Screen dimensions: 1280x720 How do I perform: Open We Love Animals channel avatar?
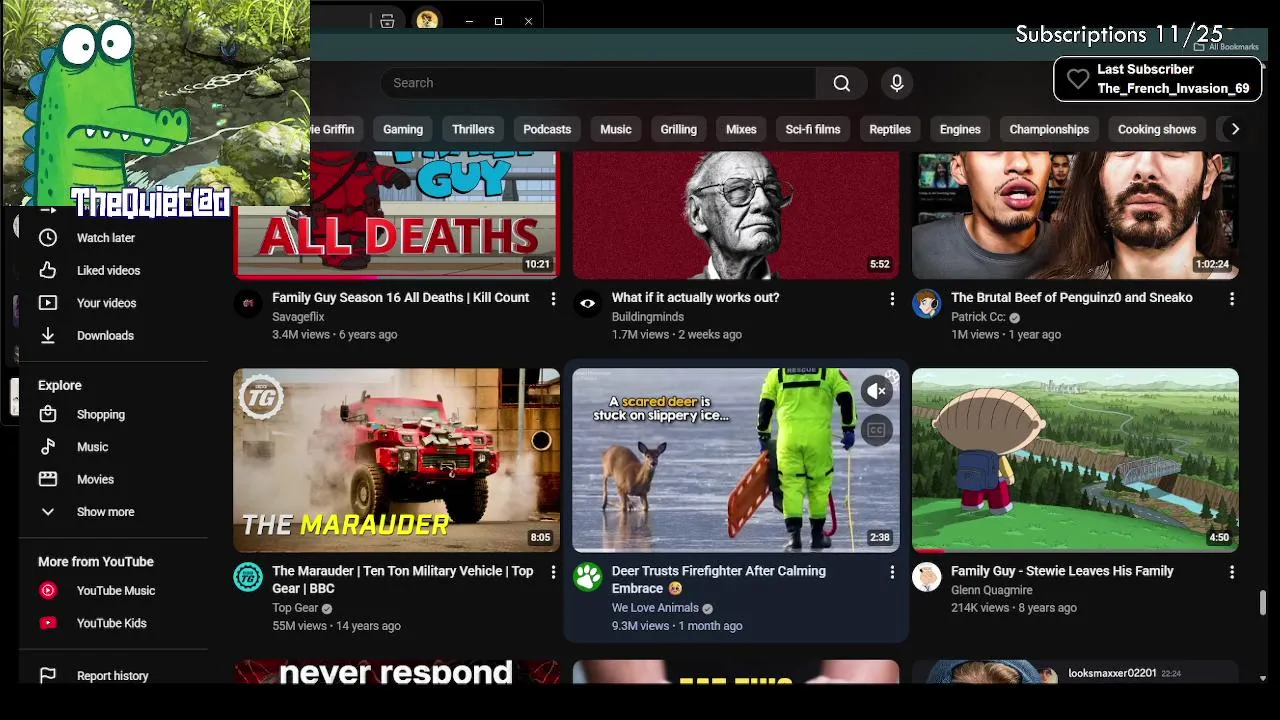(587, 577)
